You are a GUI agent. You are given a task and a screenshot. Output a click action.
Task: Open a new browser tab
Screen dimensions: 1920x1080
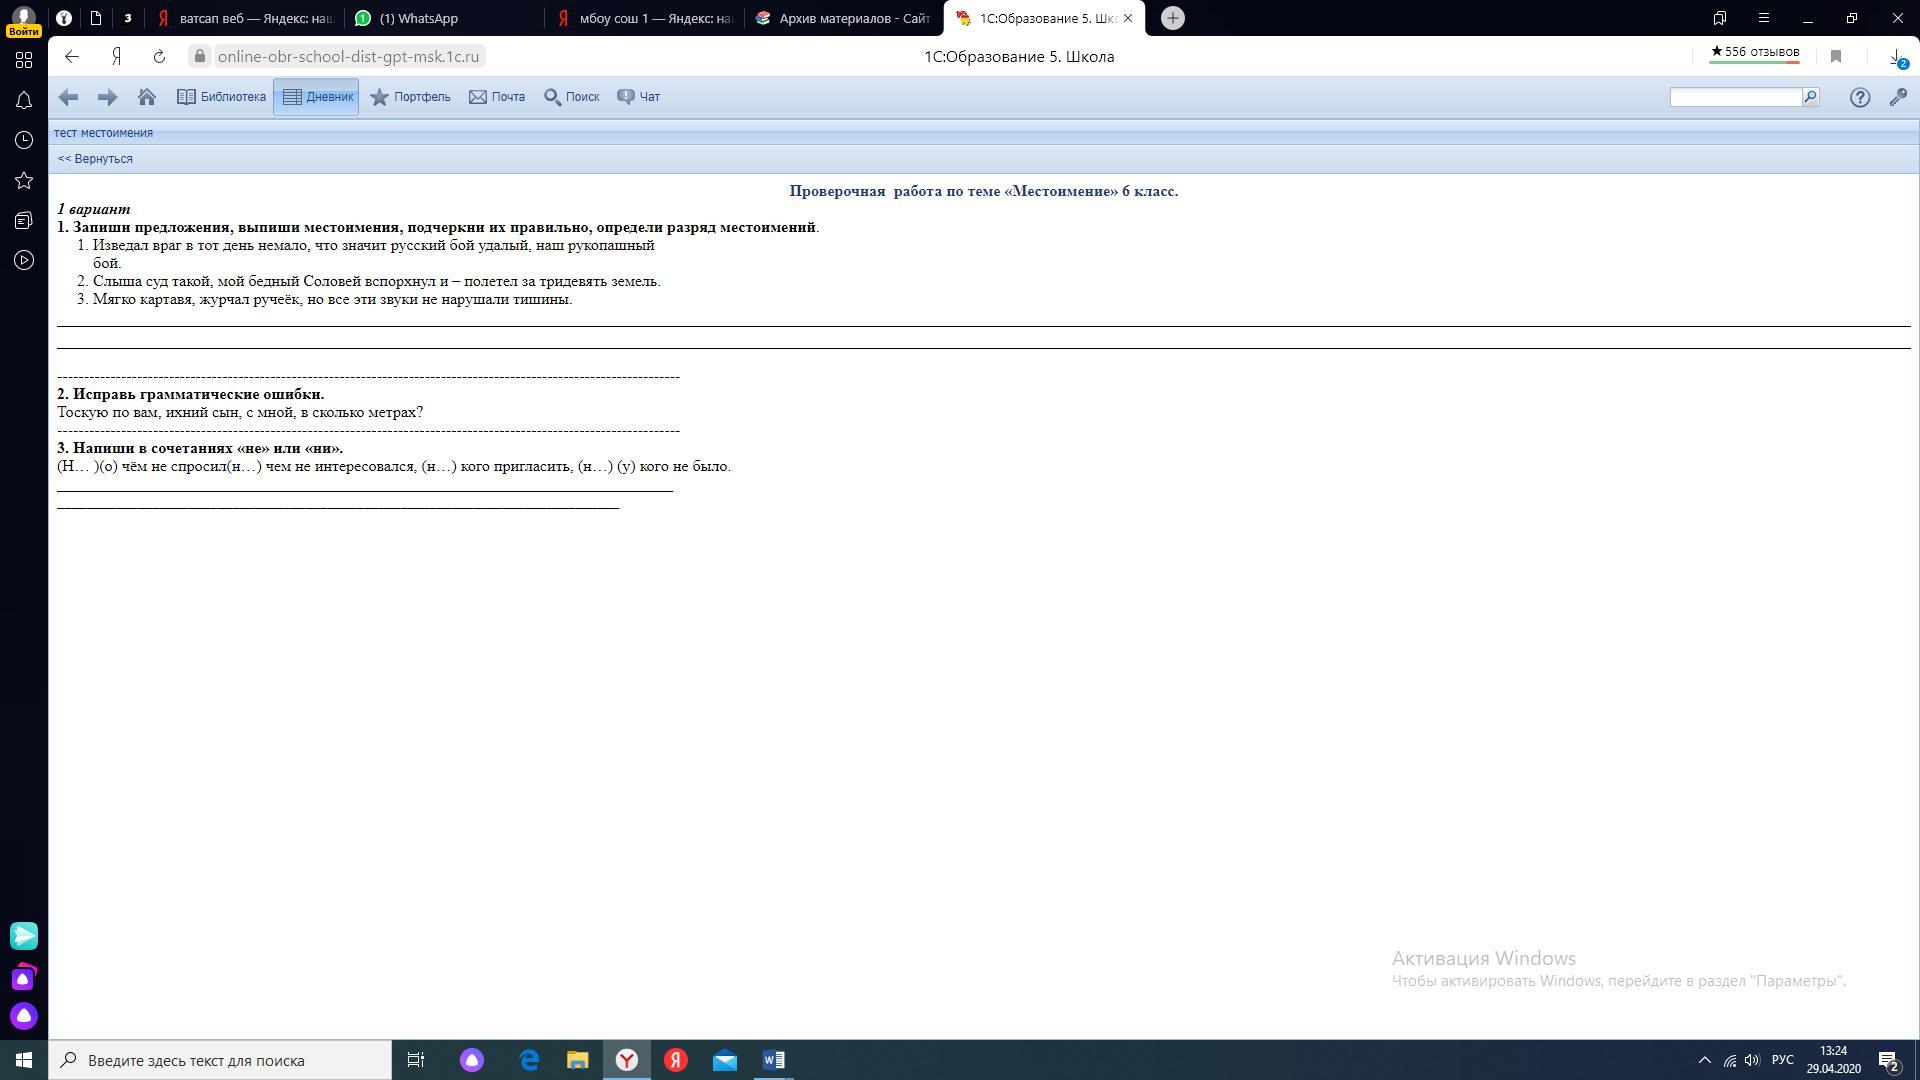(x=1173, y=18)
